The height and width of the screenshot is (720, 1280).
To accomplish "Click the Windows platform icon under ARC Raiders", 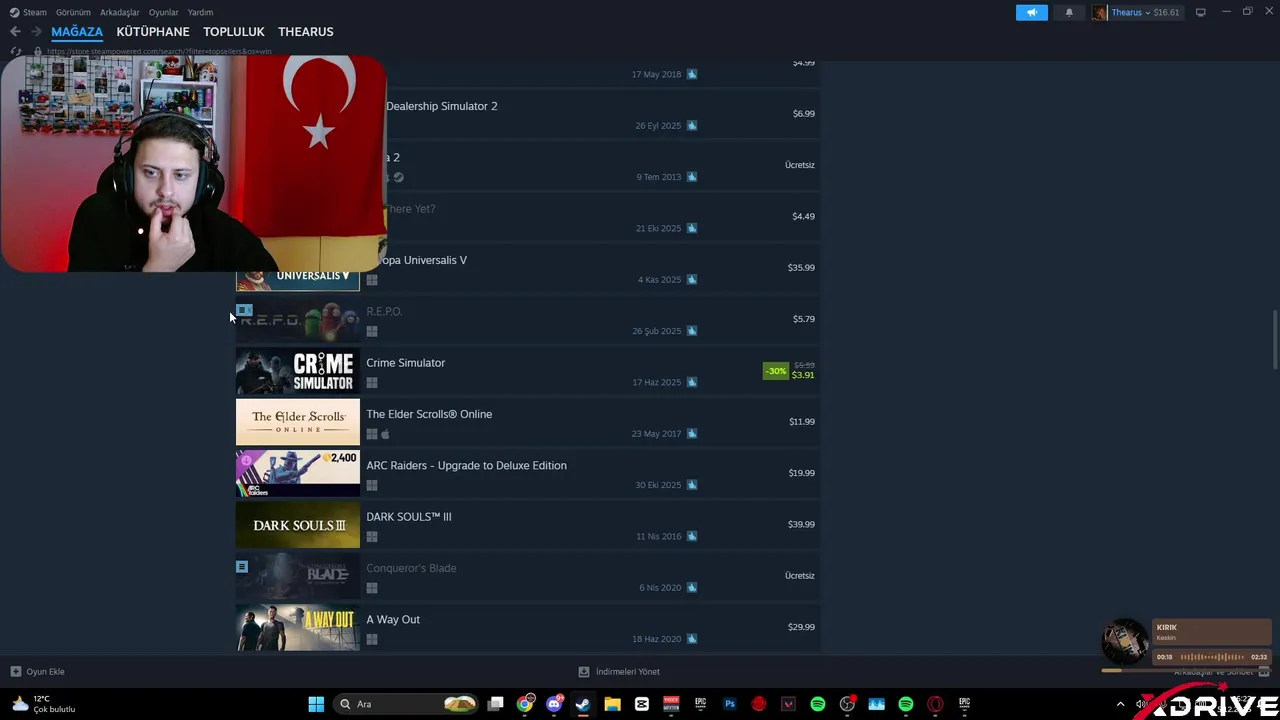I will coord(372,485).
